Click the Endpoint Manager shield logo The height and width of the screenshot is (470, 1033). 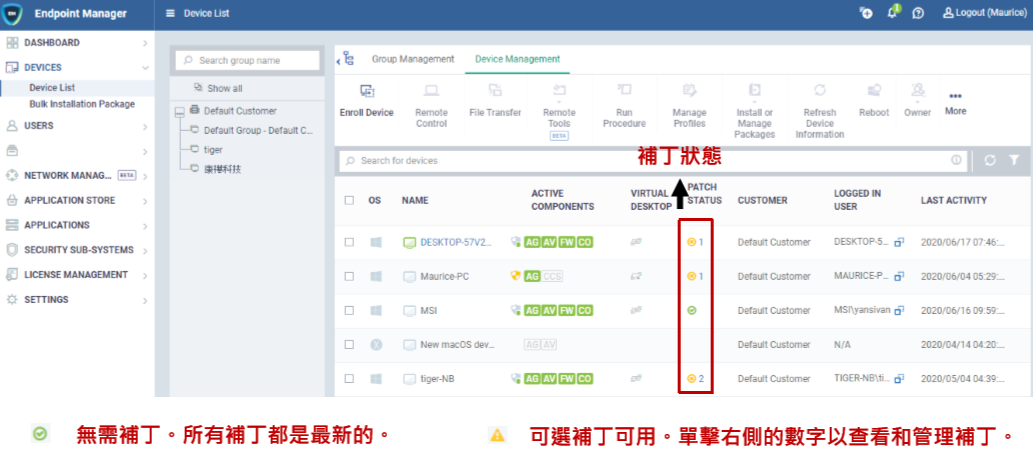pos(13,14)
